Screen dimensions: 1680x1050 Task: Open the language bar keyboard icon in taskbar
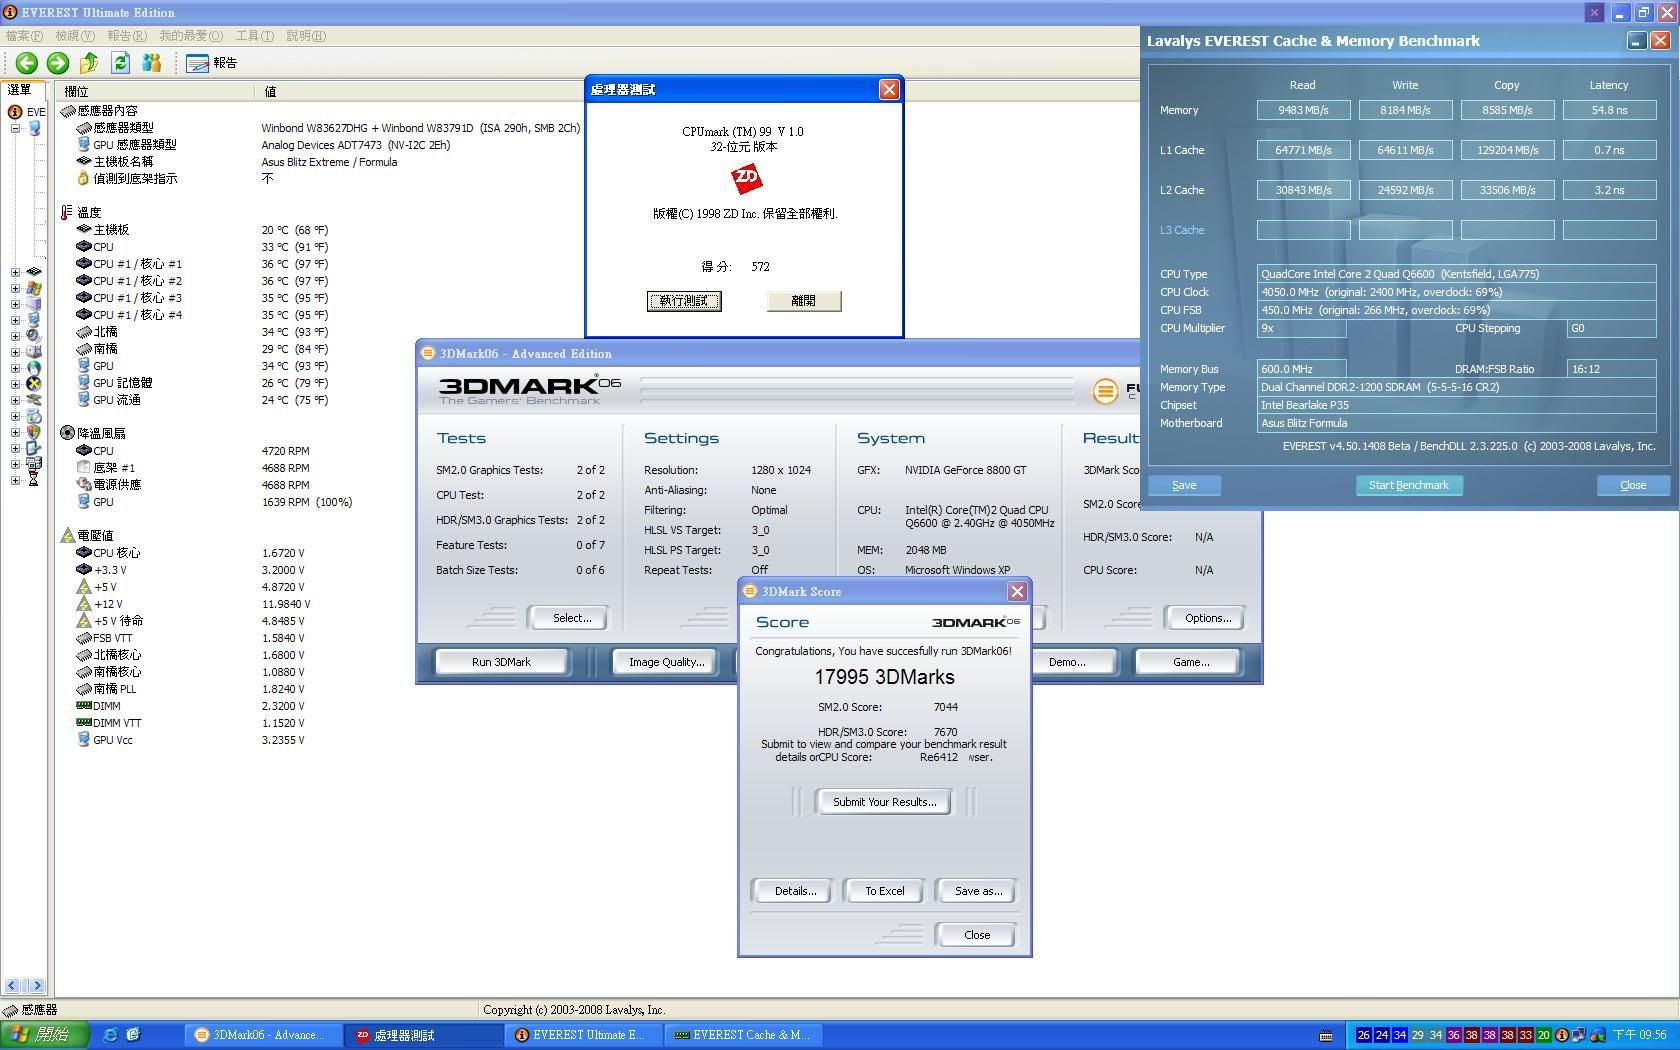(x=1326, y=1036)
